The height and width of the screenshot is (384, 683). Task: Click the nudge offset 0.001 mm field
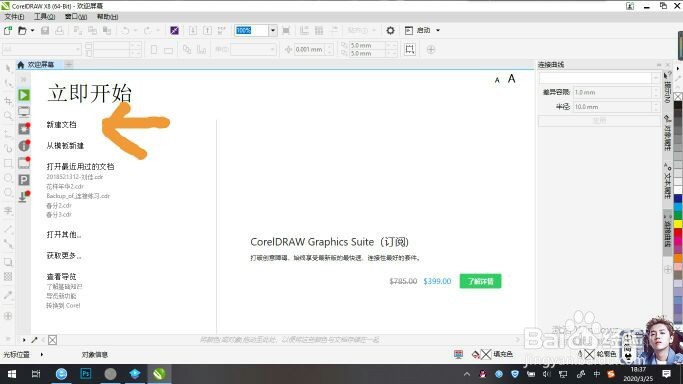click(309, 50)
